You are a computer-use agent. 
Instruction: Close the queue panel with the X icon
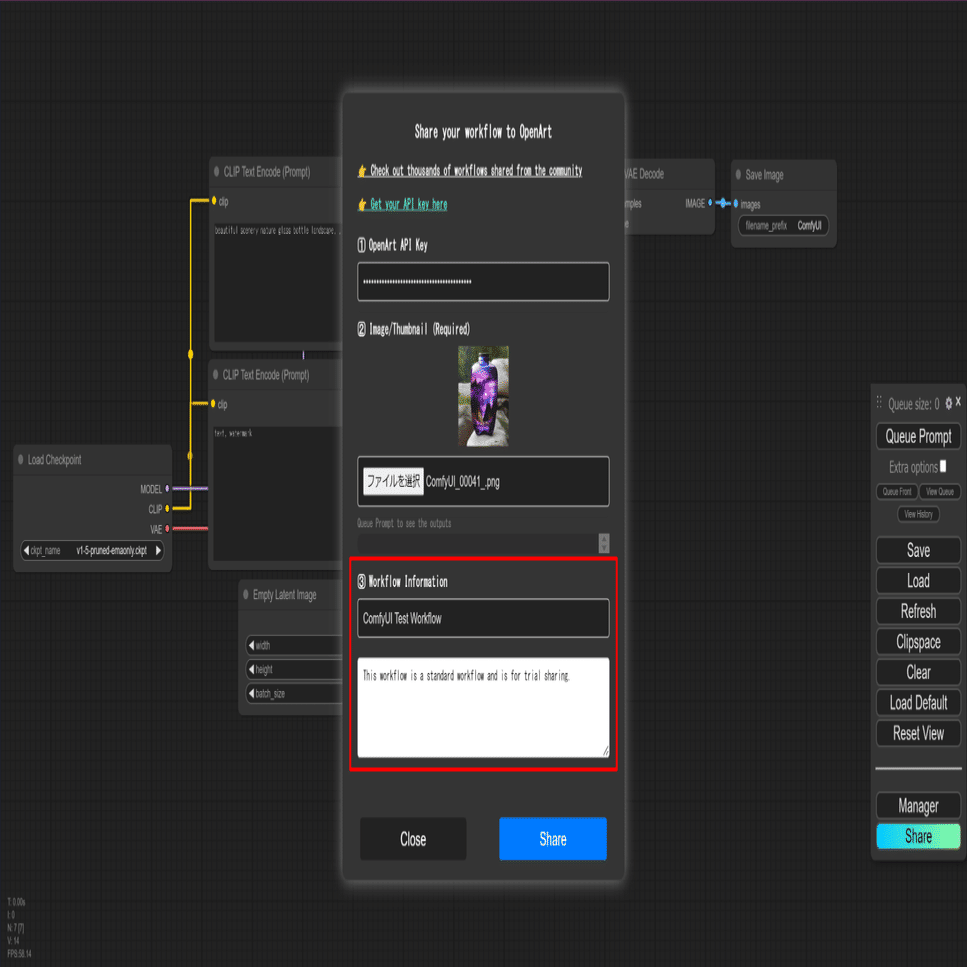958,402
